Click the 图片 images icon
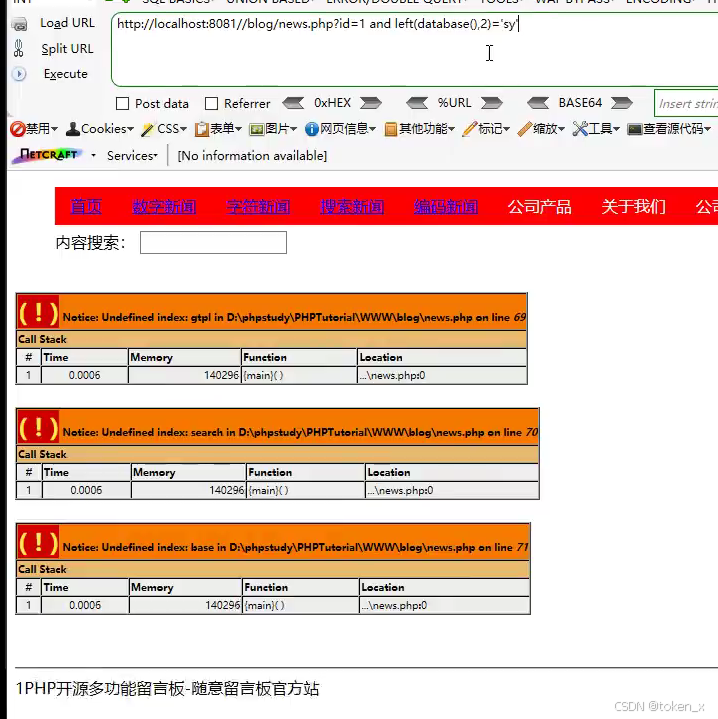 256,130
